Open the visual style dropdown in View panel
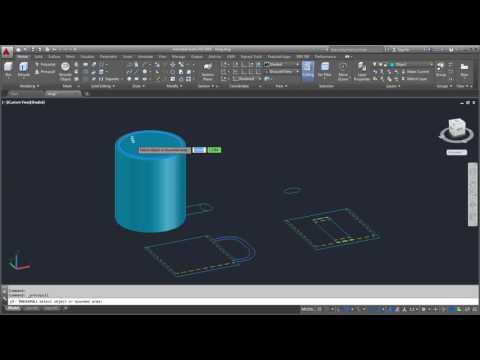This screenshot has width=480, height=360. tap(282, 64)
